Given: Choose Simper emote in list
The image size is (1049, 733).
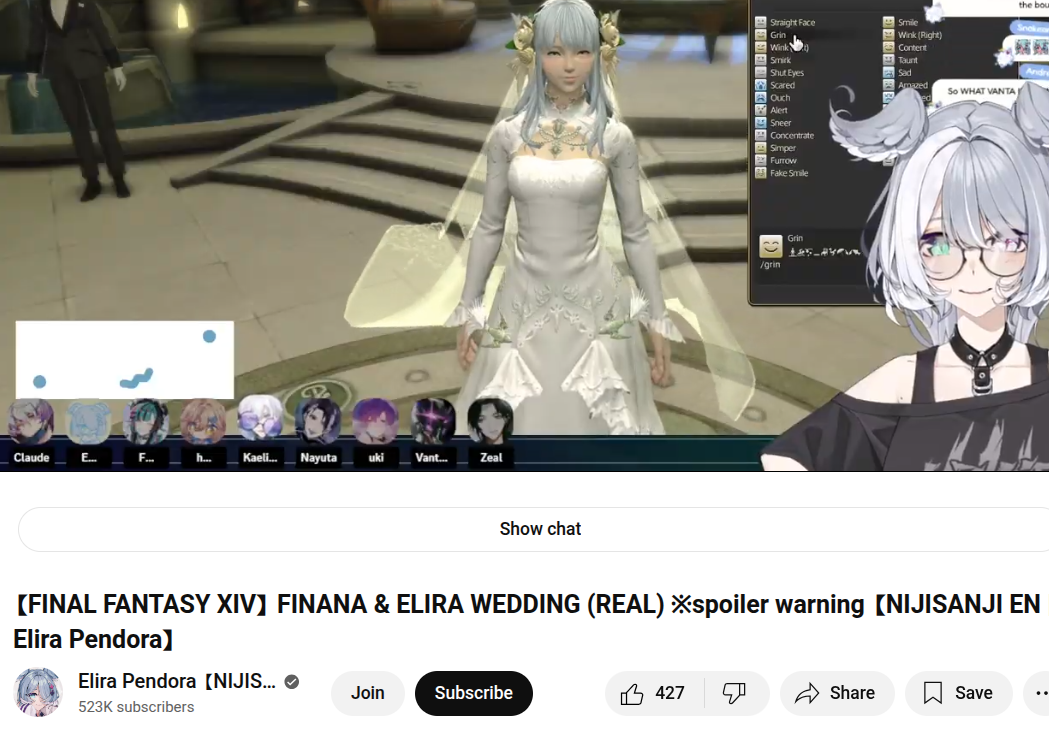Looking at the screenshot, I should (775, 148).
